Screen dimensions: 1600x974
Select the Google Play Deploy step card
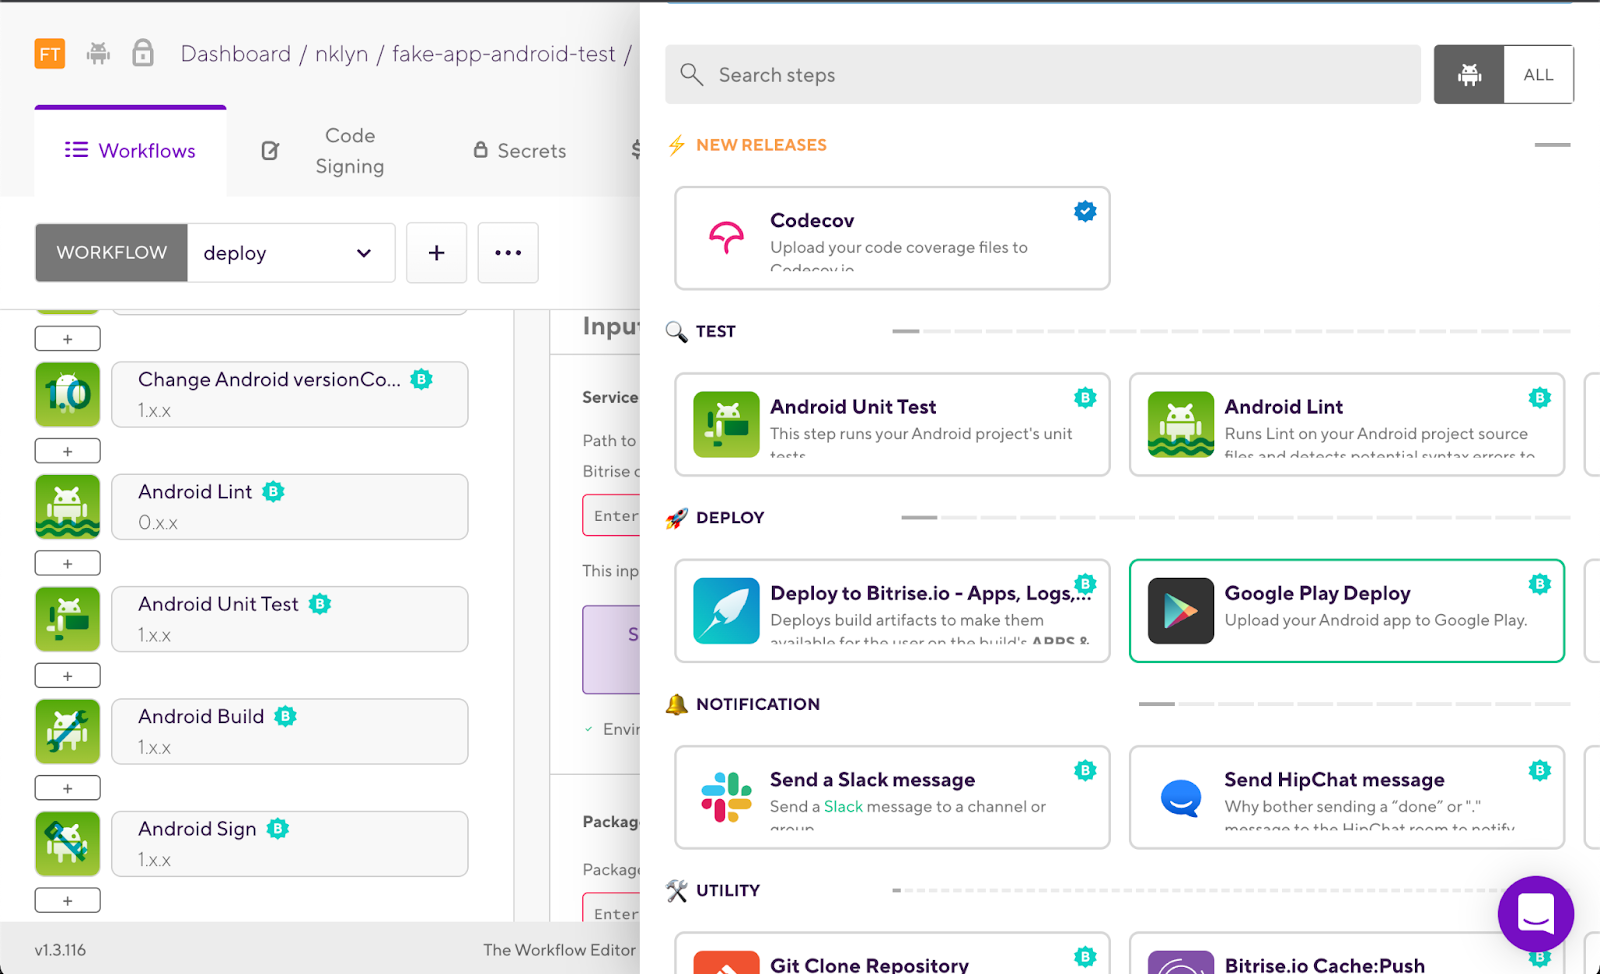click(1347, 611)
